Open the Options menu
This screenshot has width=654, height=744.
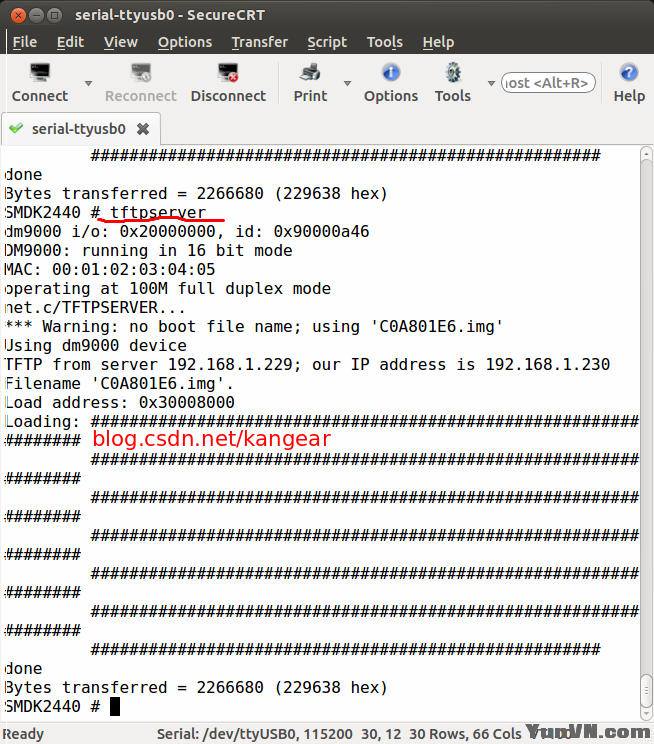(185, 42)
